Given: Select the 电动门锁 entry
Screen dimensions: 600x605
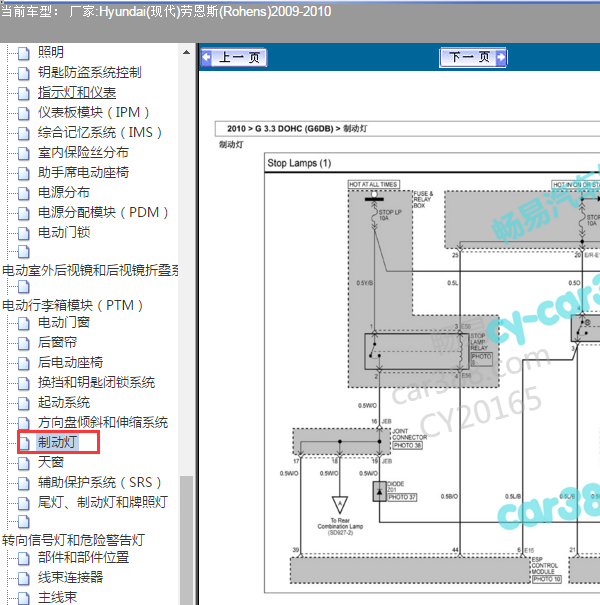Looking at the screenshot, I should [64, 233].
